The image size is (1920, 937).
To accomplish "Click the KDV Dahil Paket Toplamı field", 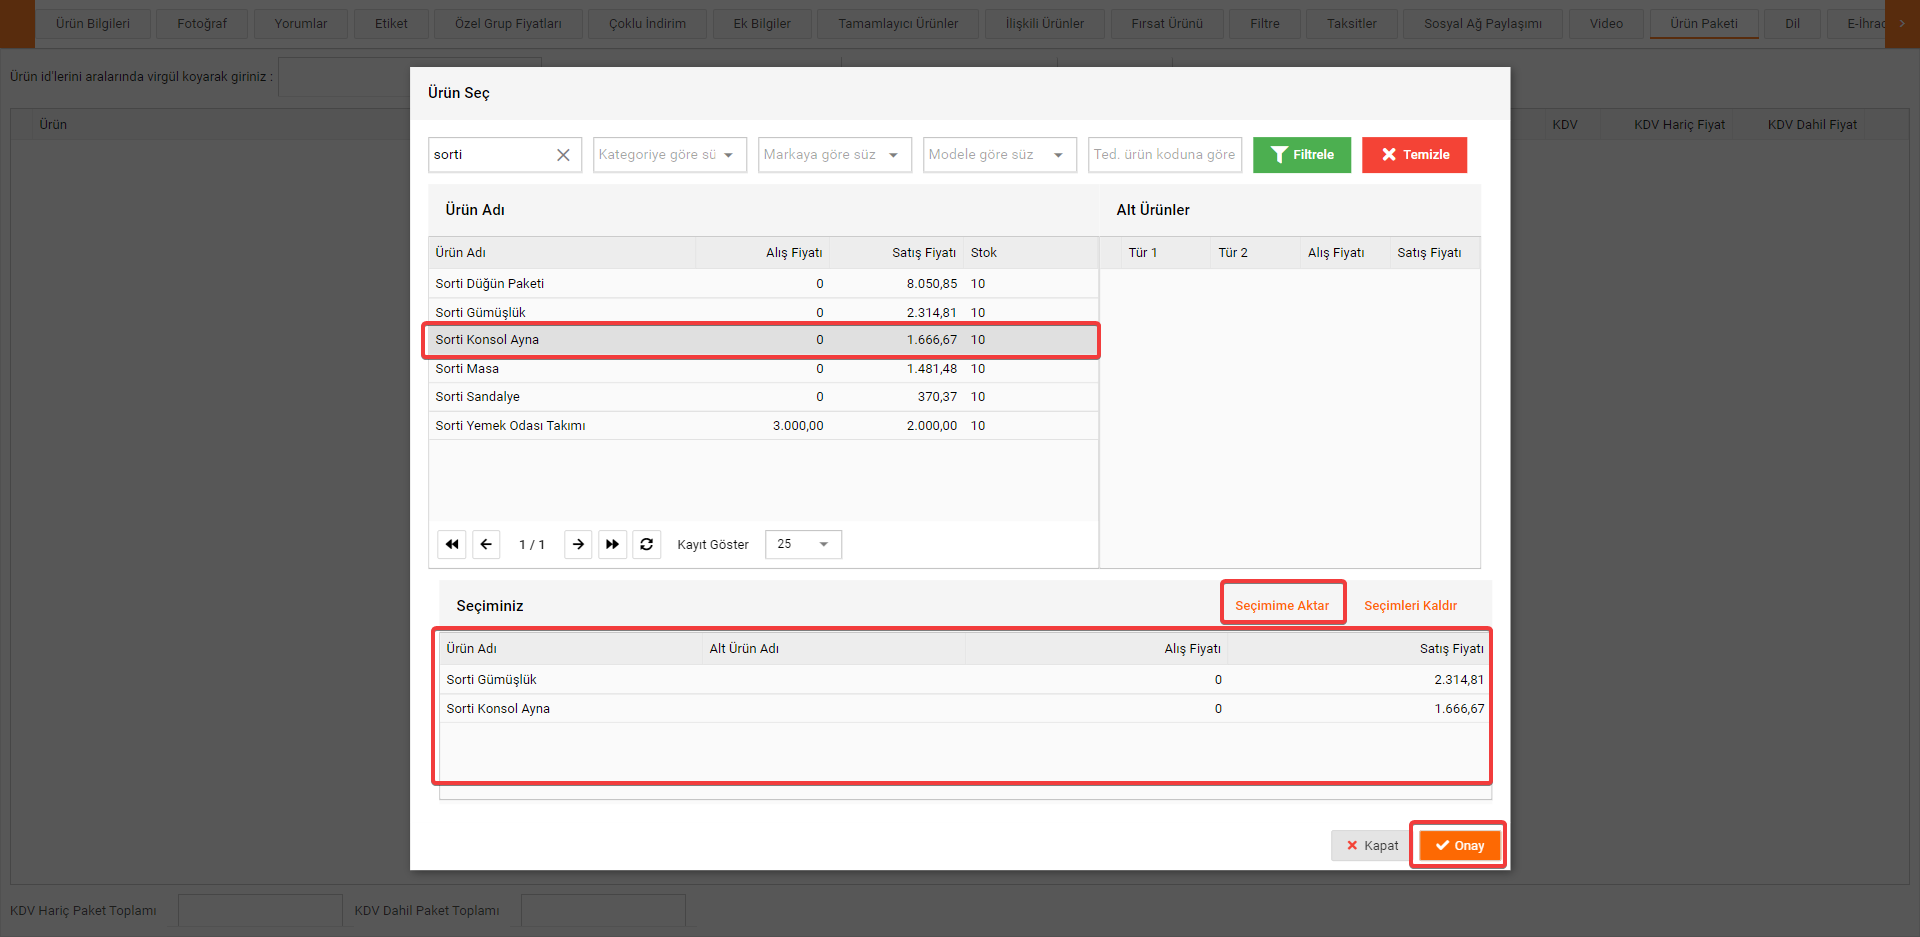I will (x=603, y=910).
